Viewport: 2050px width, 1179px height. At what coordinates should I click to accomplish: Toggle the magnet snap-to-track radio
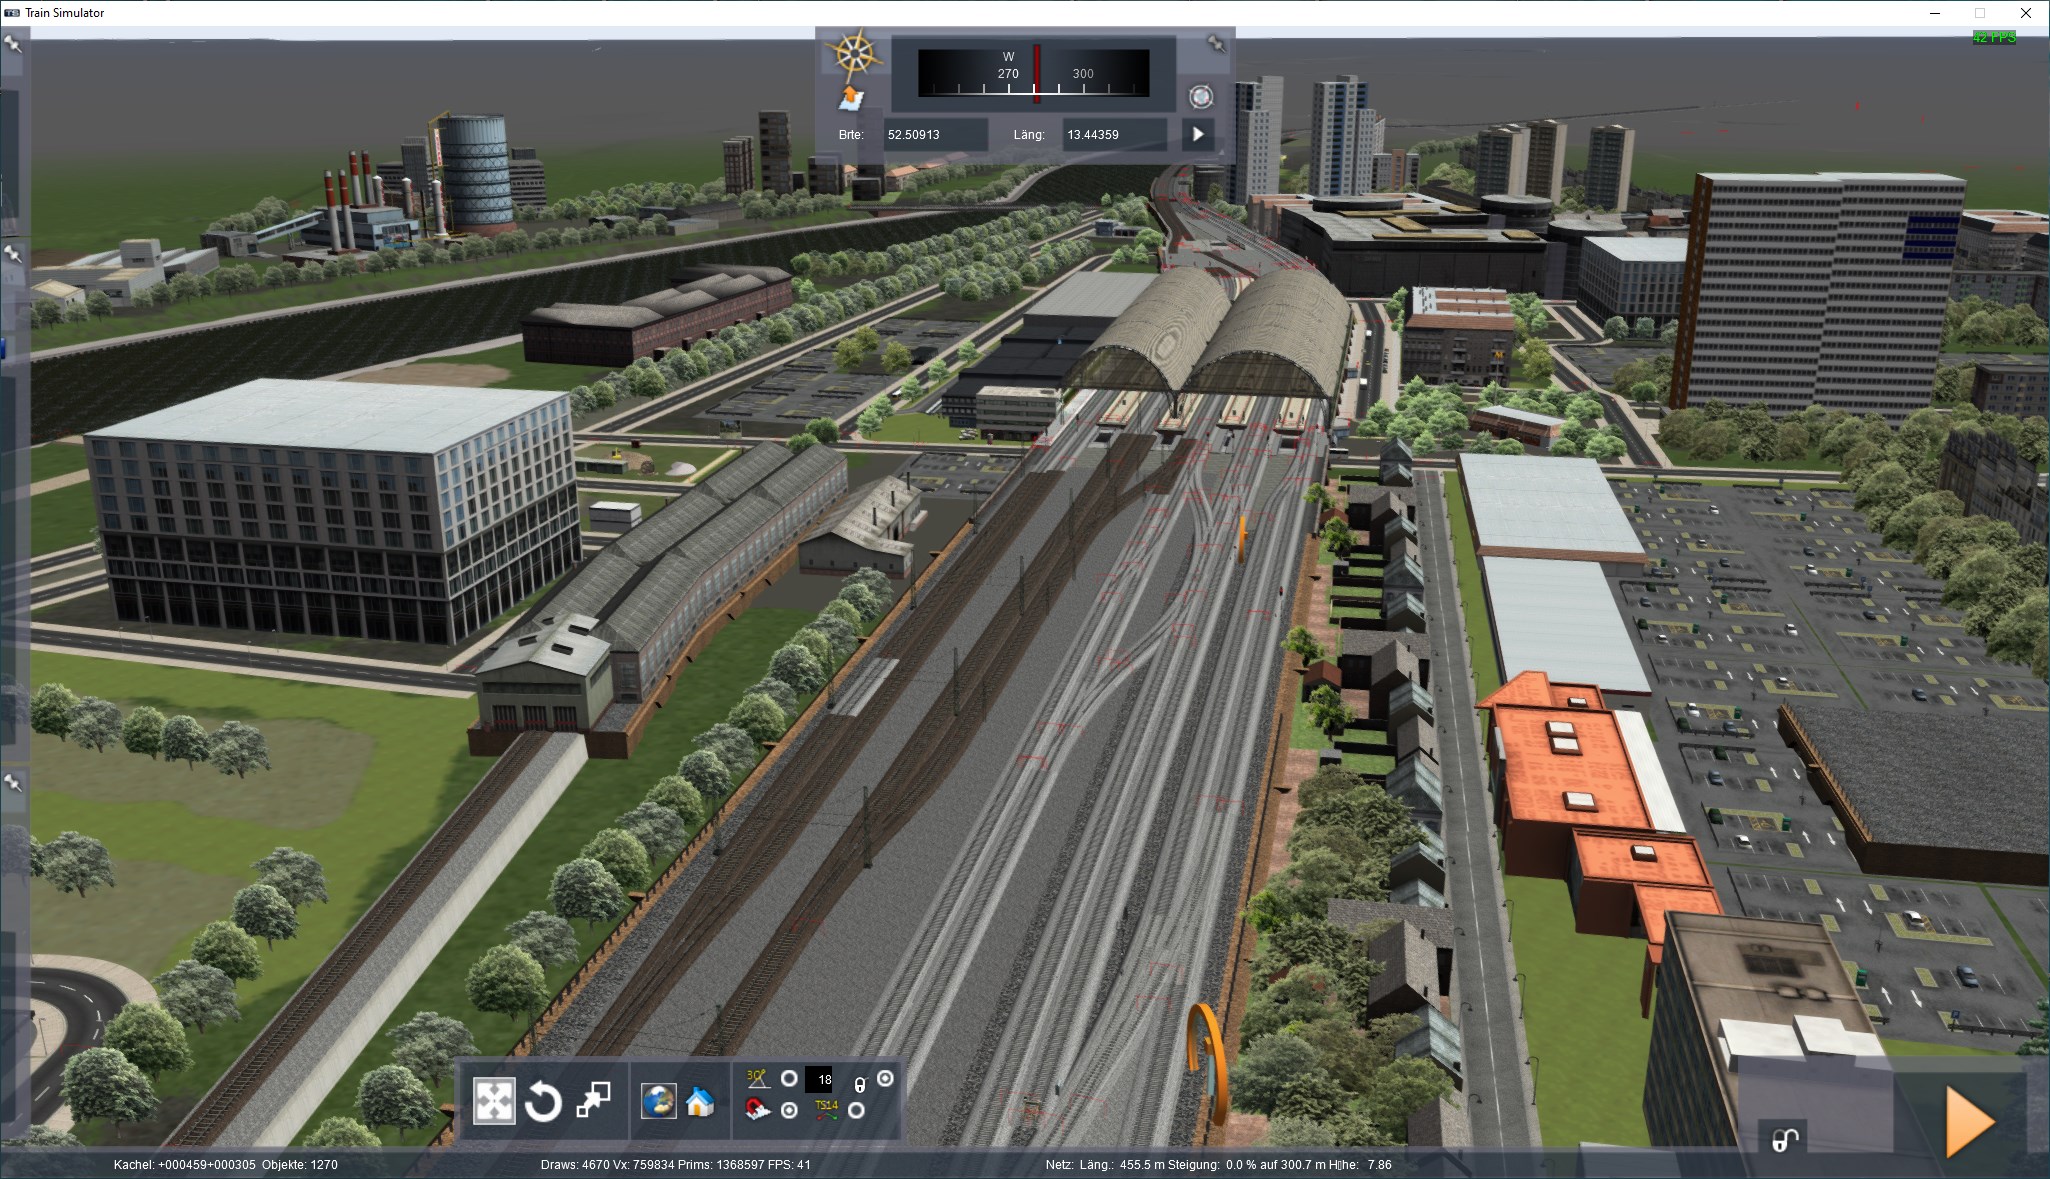pos(789,1110)
